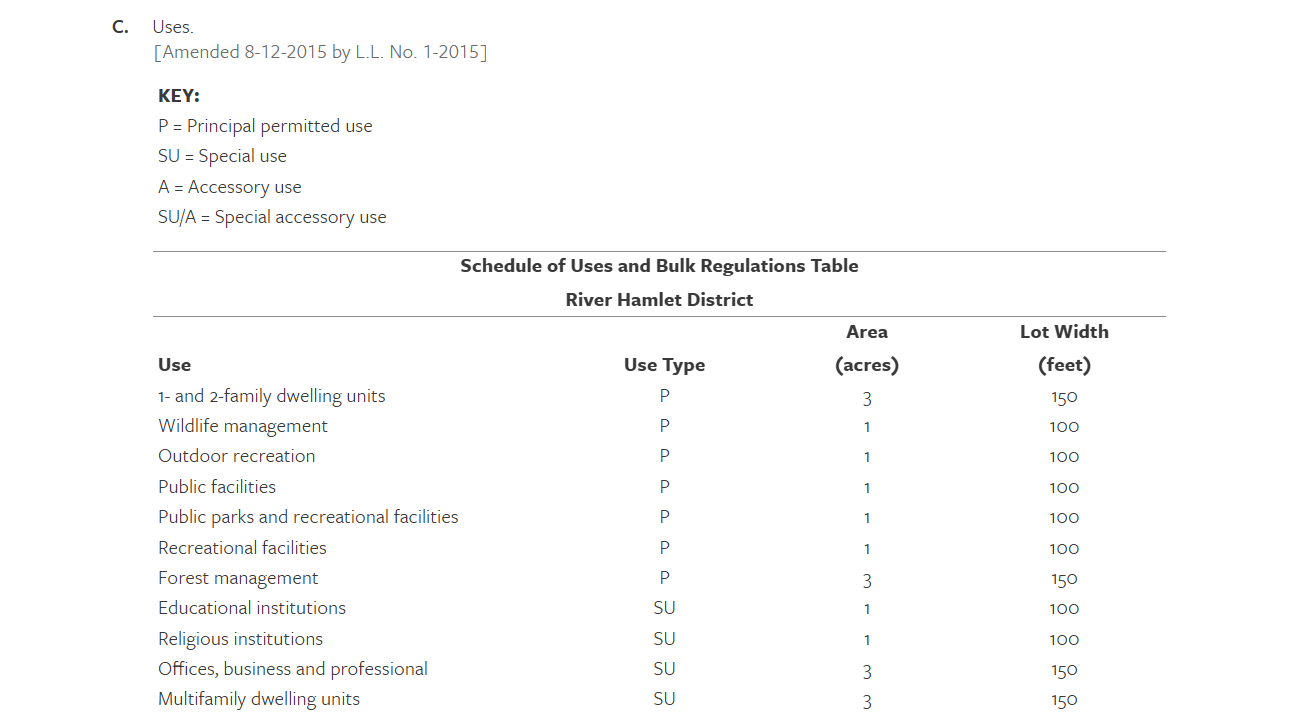Viewport: 1295px width, 724px height.
Task: Click the "Use Type" column header
Action: [x=664, y=365]
